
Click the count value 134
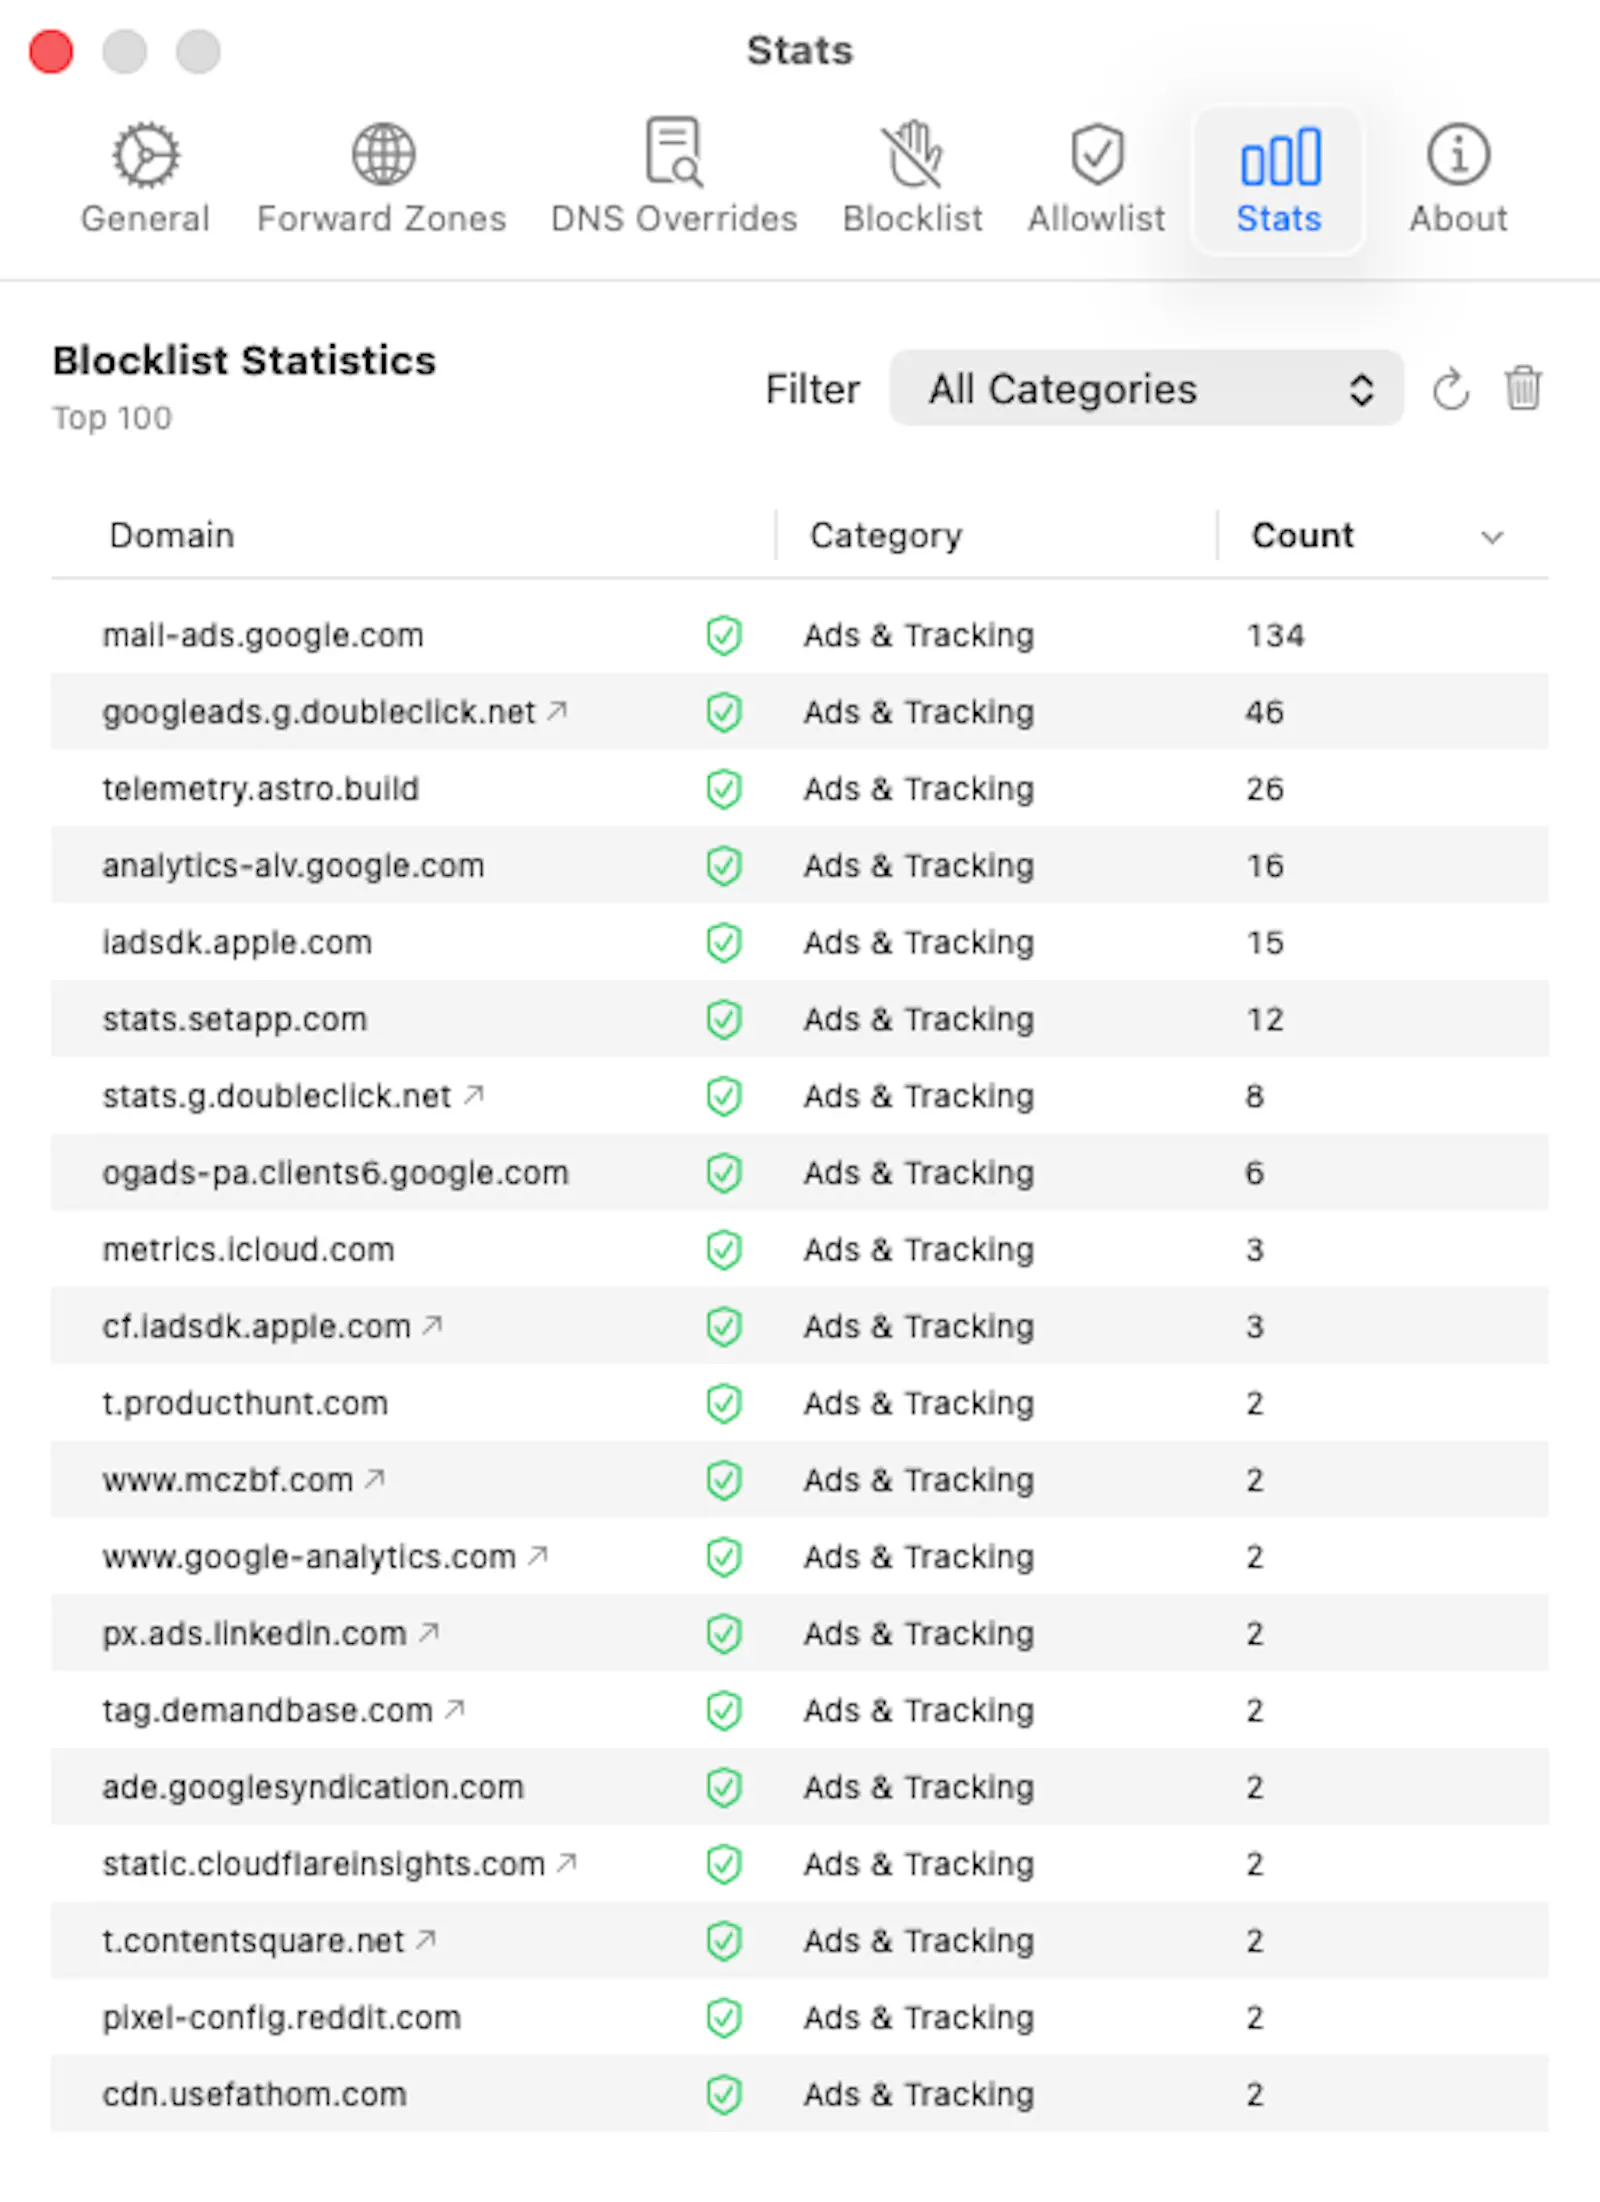1275,636
